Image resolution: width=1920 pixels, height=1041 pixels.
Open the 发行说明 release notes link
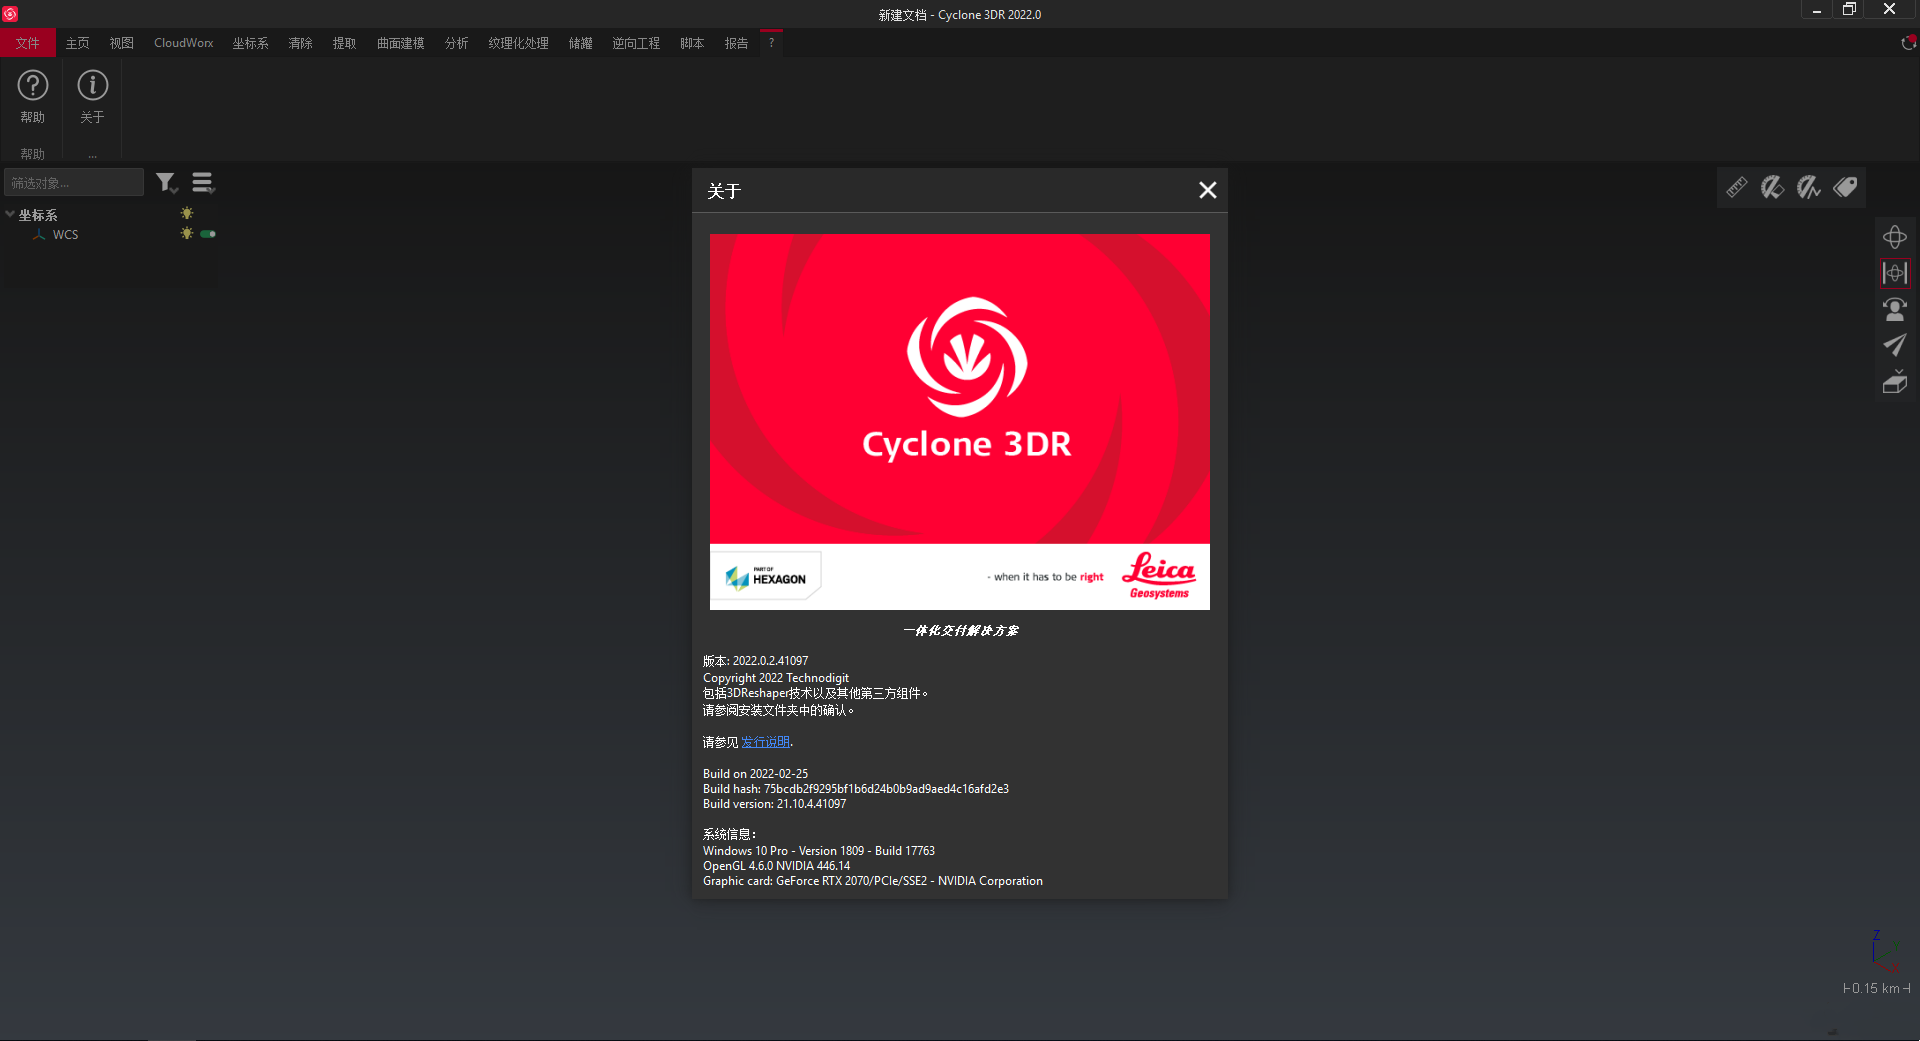coord(765,742)
